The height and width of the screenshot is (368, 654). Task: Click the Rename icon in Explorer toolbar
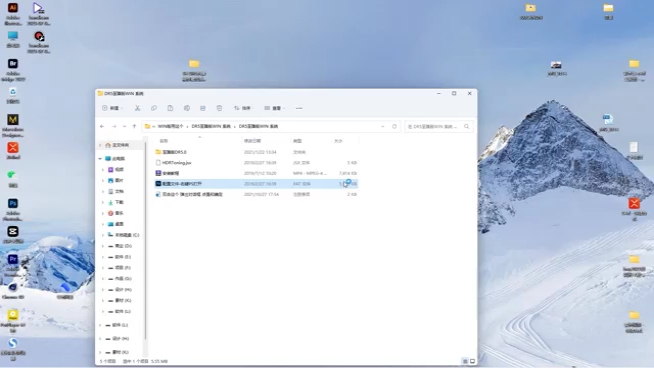pos(186,108)
